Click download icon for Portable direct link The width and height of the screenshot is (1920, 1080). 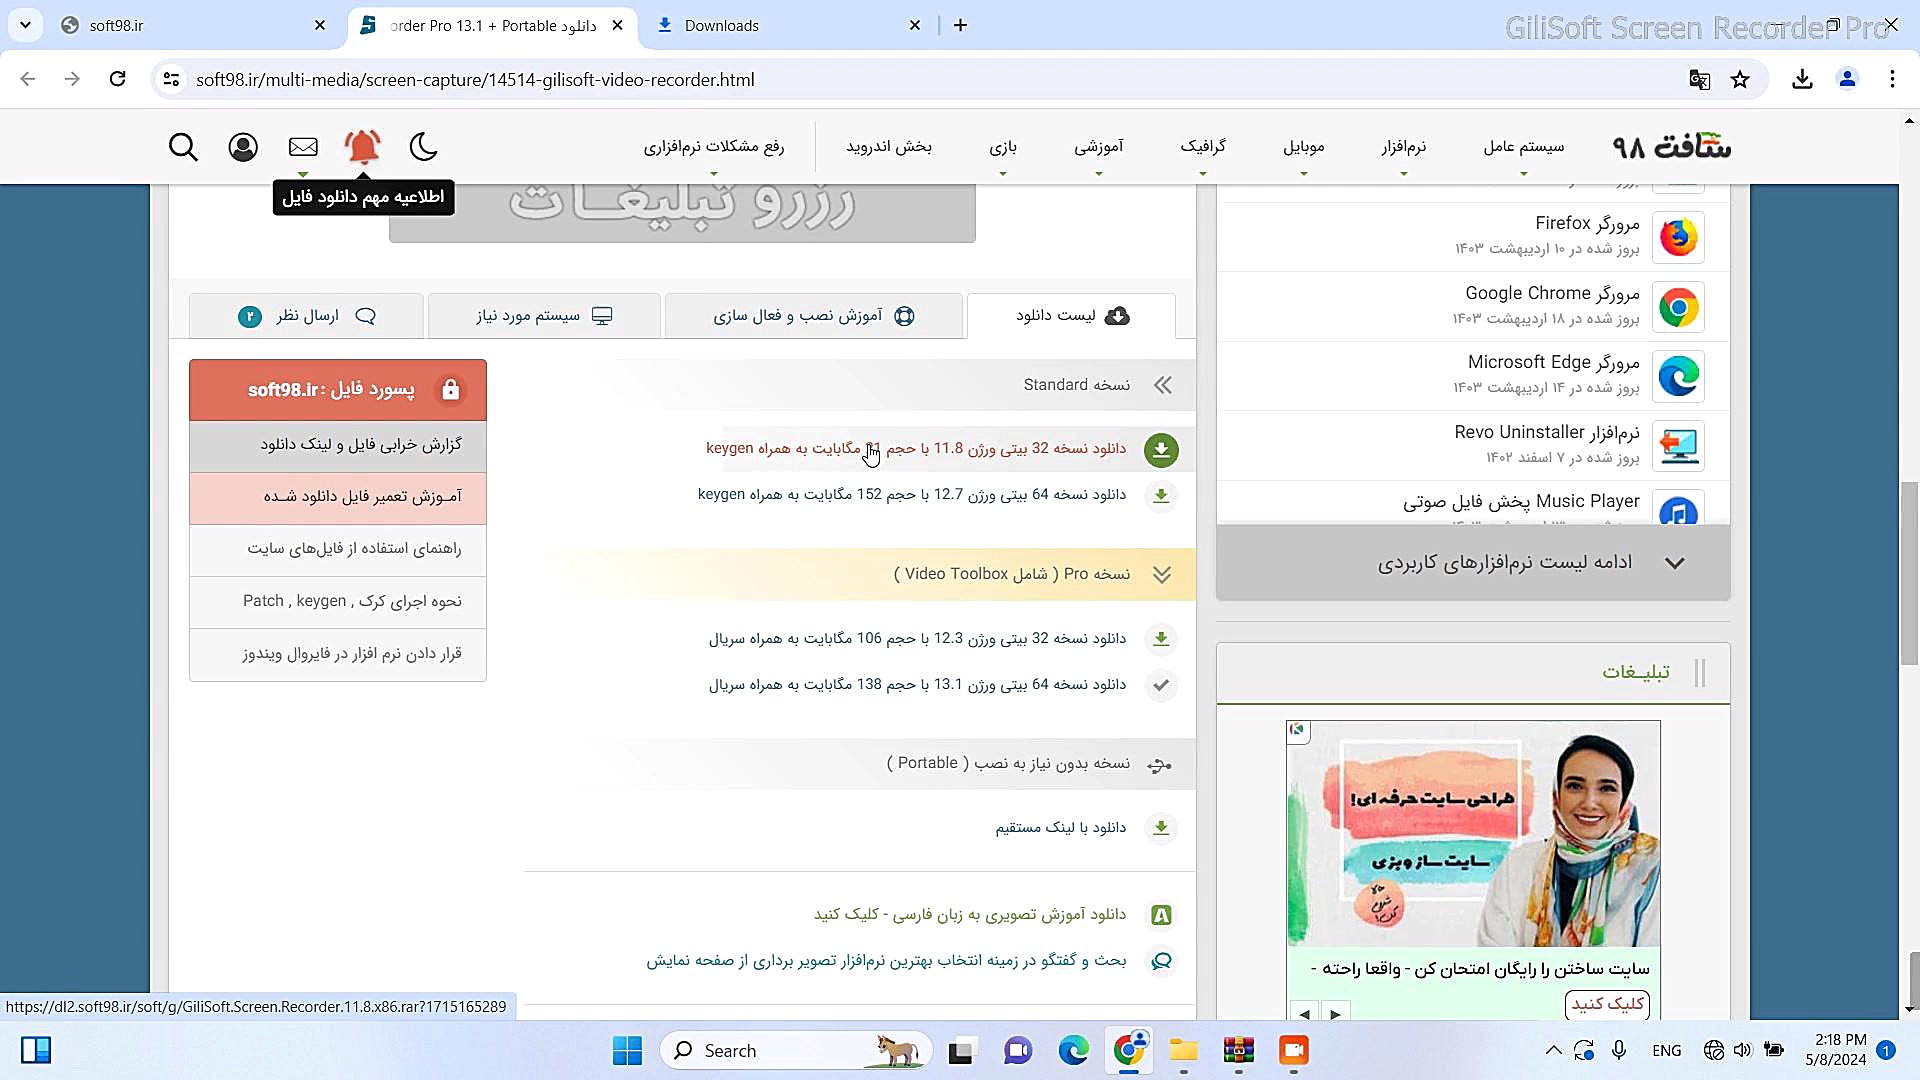pos(1161,828)
